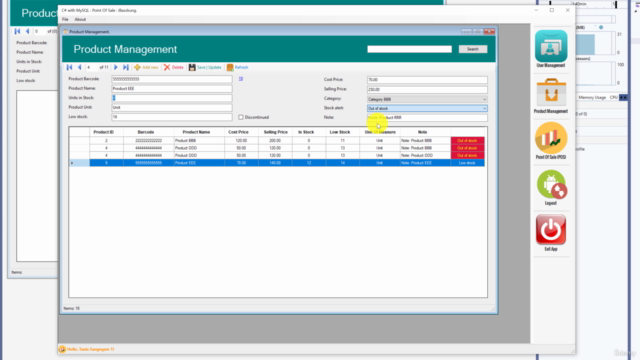The width and height of the screenshot is (640, 360).
Task: Minimize the Product Management child window
Action: pyautogui.click(x=467, y=31)
